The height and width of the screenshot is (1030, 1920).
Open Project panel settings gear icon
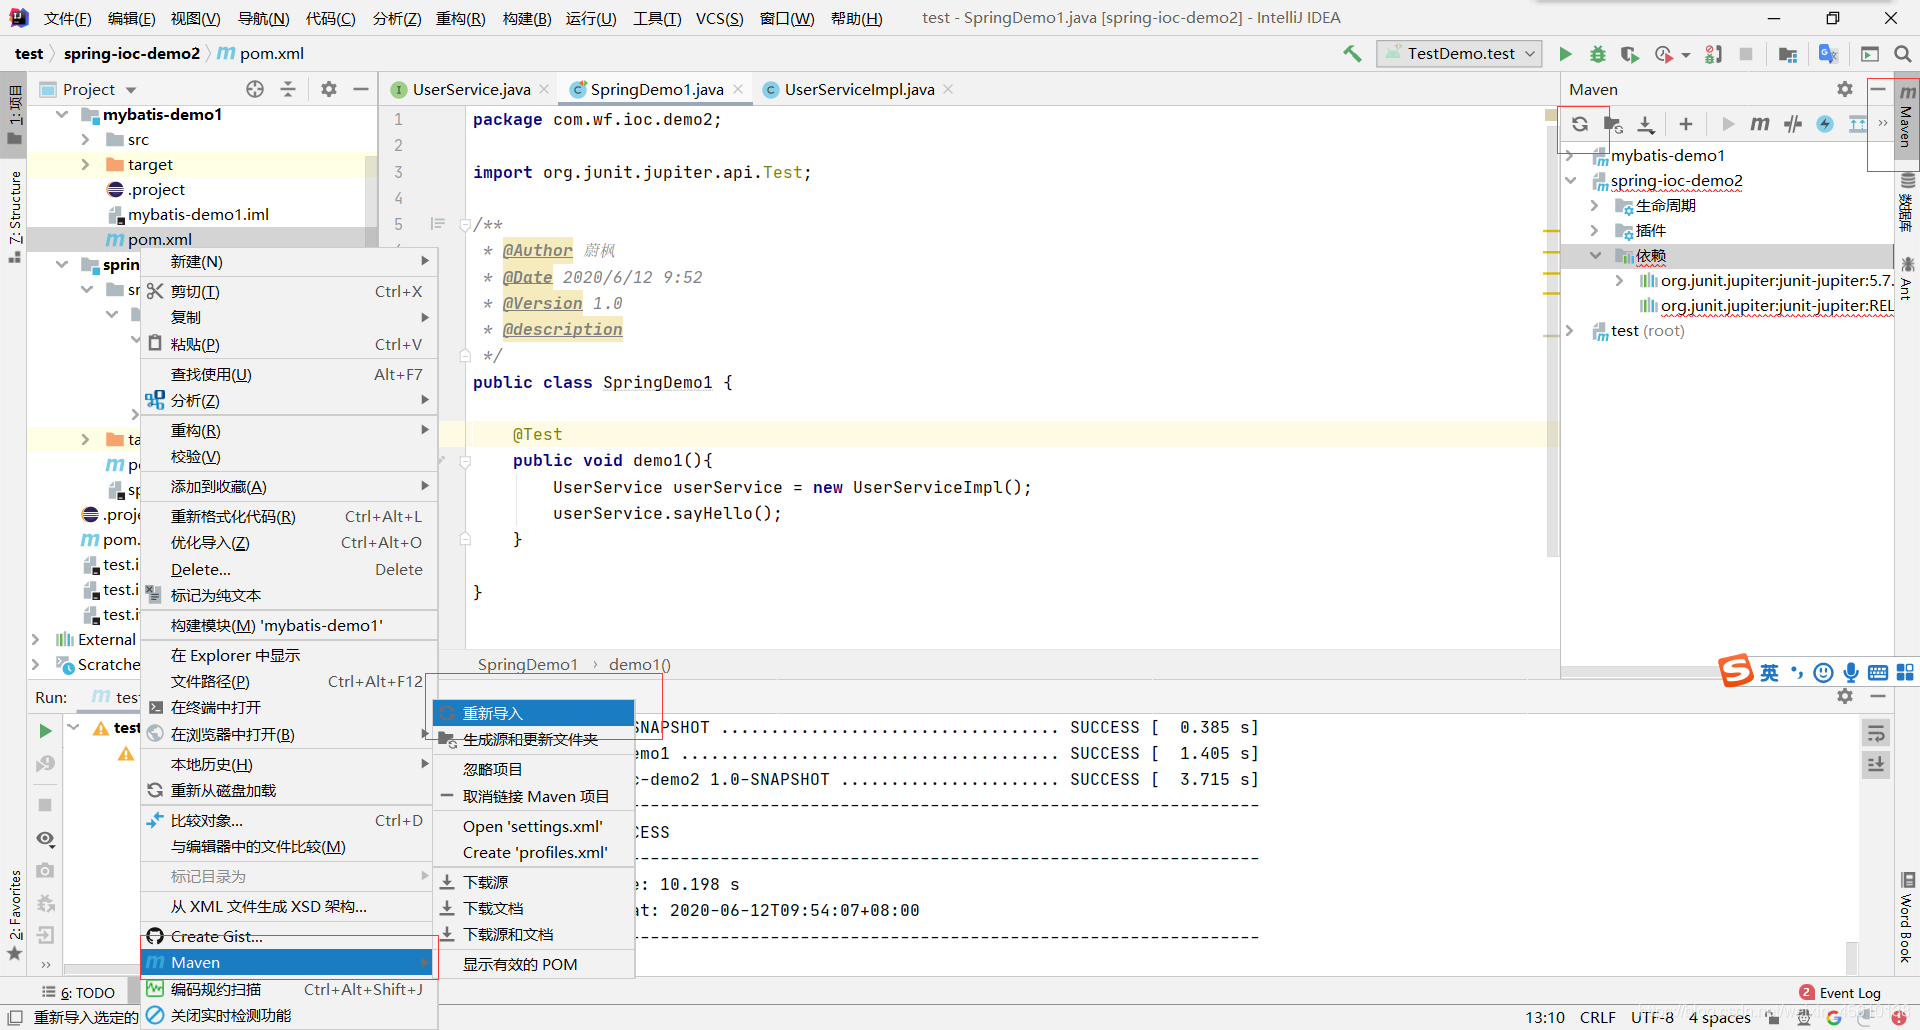point(329,89)
